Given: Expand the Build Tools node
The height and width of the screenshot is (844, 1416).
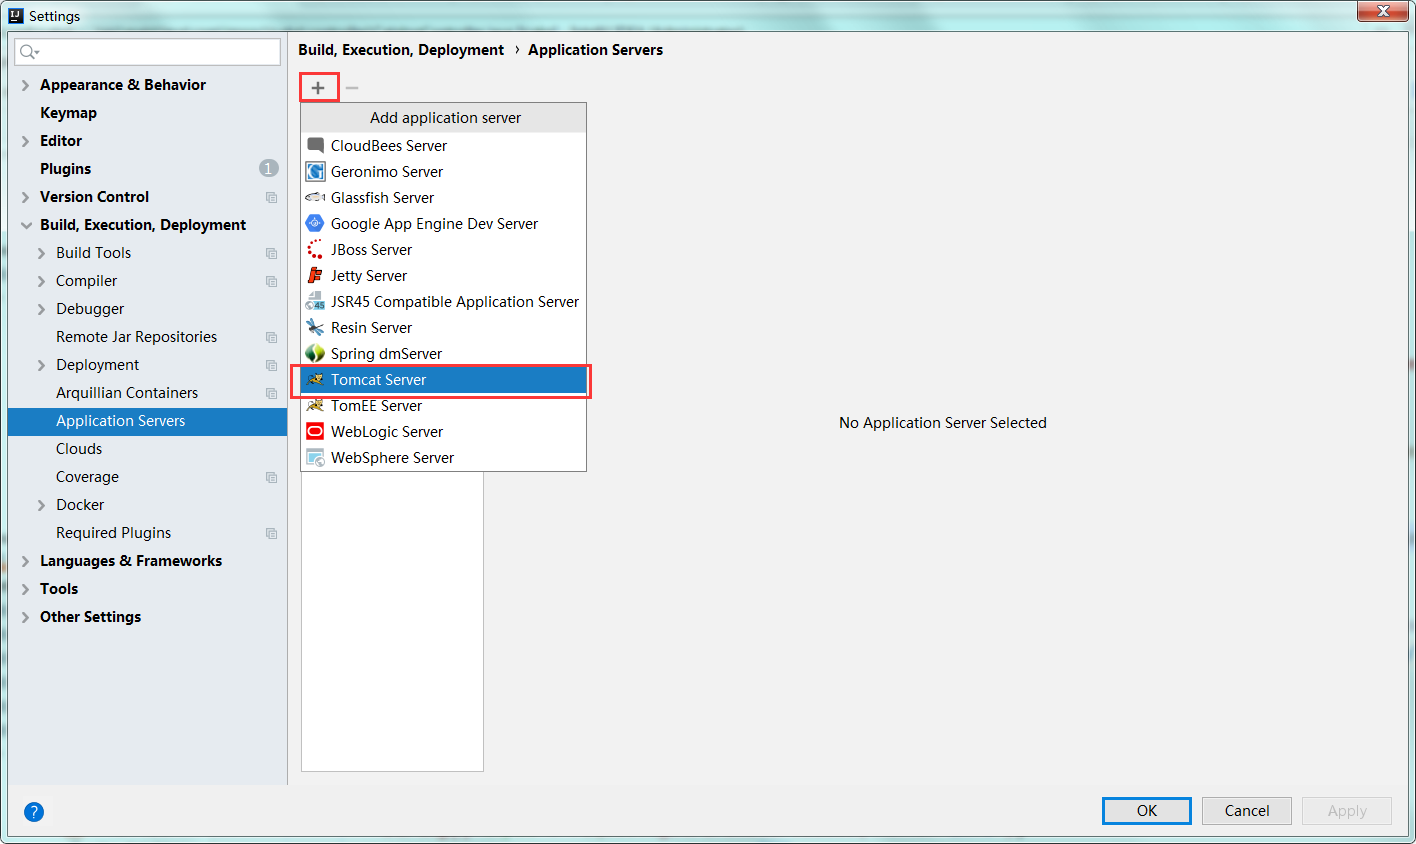Looking at the screenshot, I should point(42,254).
